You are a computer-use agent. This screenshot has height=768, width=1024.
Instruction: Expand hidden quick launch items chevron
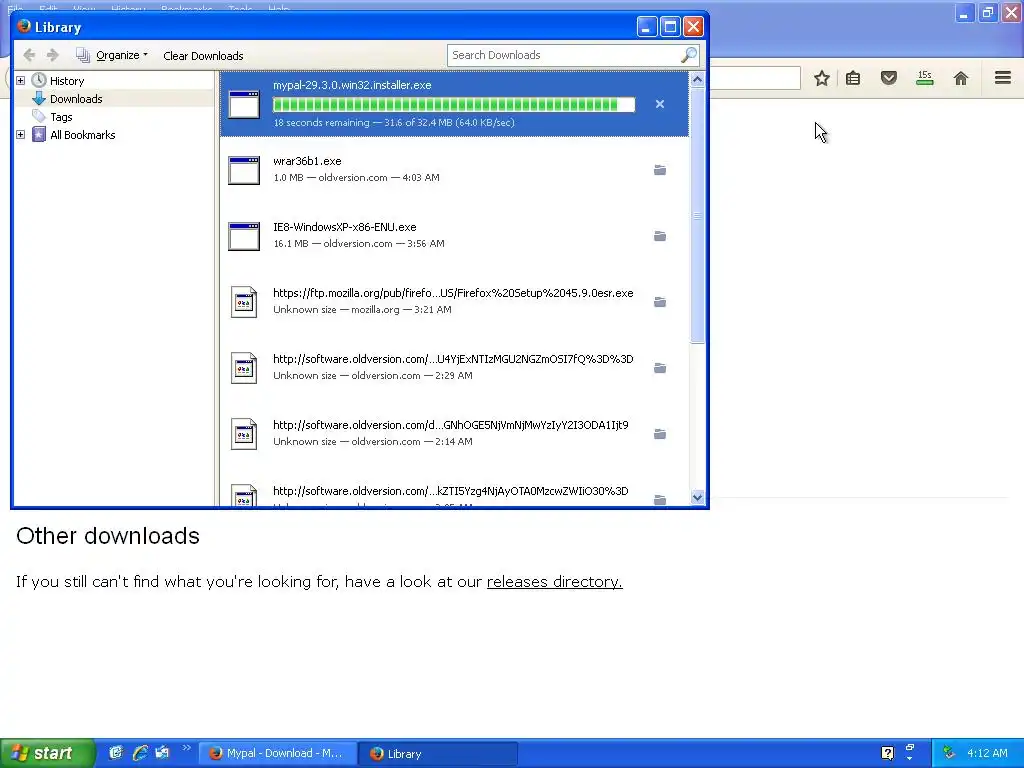coord(186,748)
